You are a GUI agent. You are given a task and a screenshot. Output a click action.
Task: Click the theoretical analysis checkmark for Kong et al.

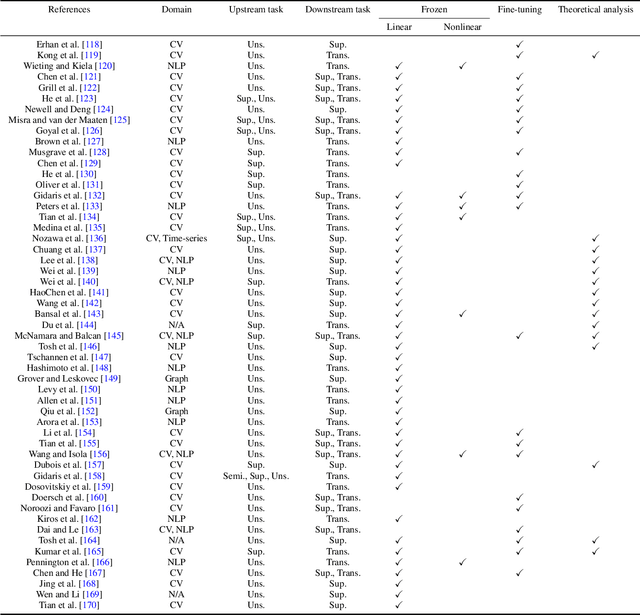[595, 55]
